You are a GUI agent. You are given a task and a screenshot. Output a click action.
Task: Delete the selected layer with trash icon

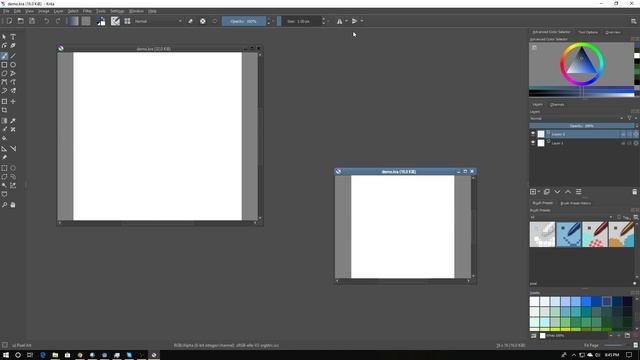coord(634,192)
